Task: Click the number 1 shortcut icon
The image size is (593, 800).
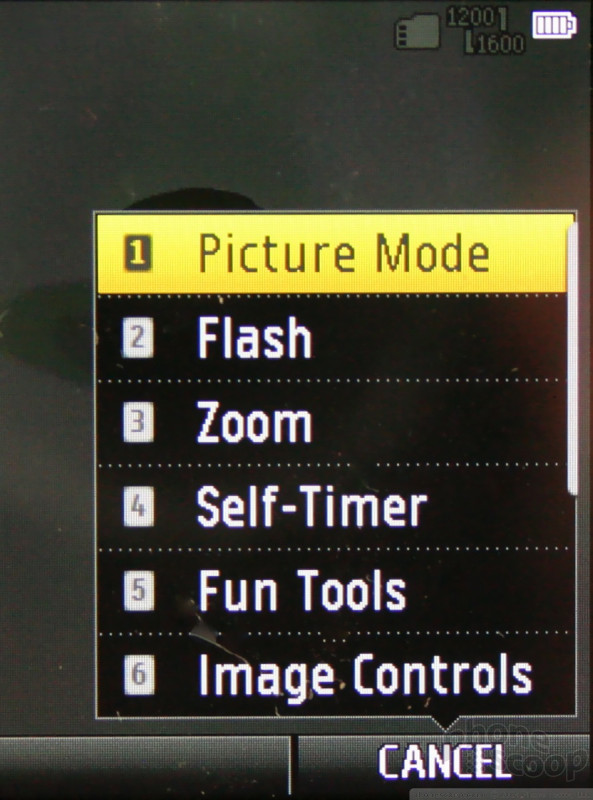Action: pos(138,253)
